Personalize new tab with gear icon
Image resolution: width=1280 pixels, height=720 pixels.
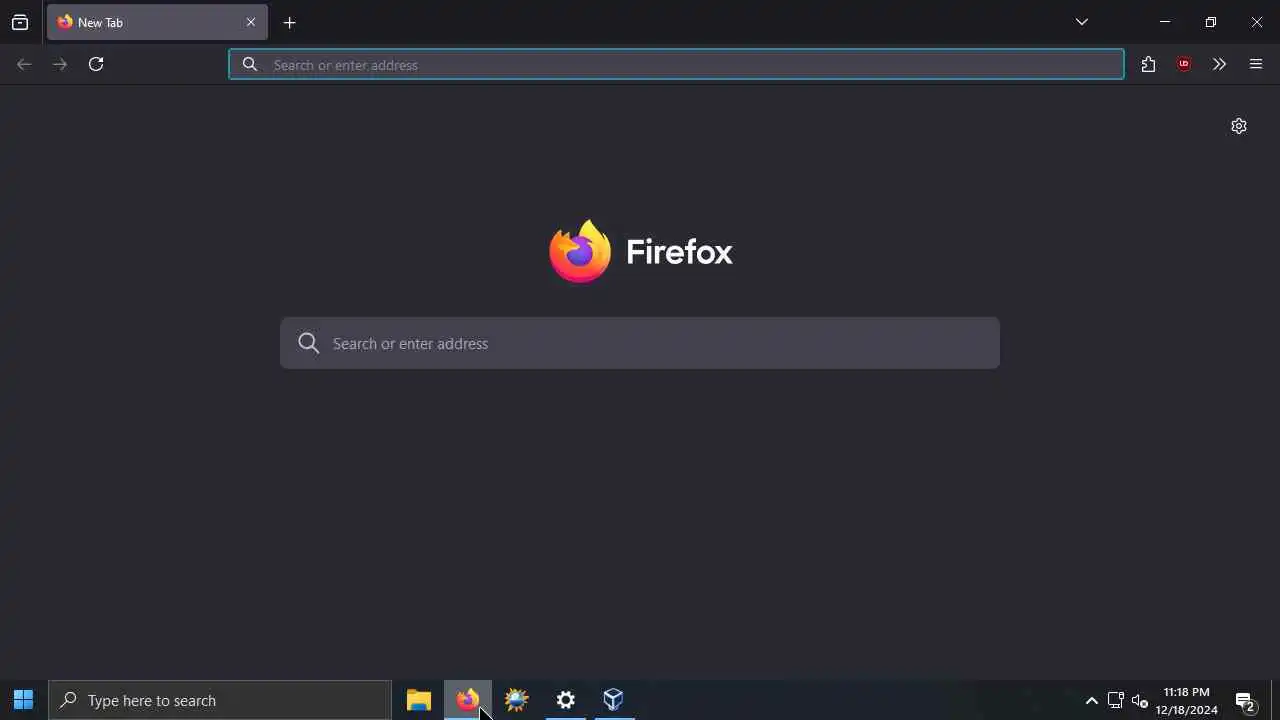pos(1239,126)
